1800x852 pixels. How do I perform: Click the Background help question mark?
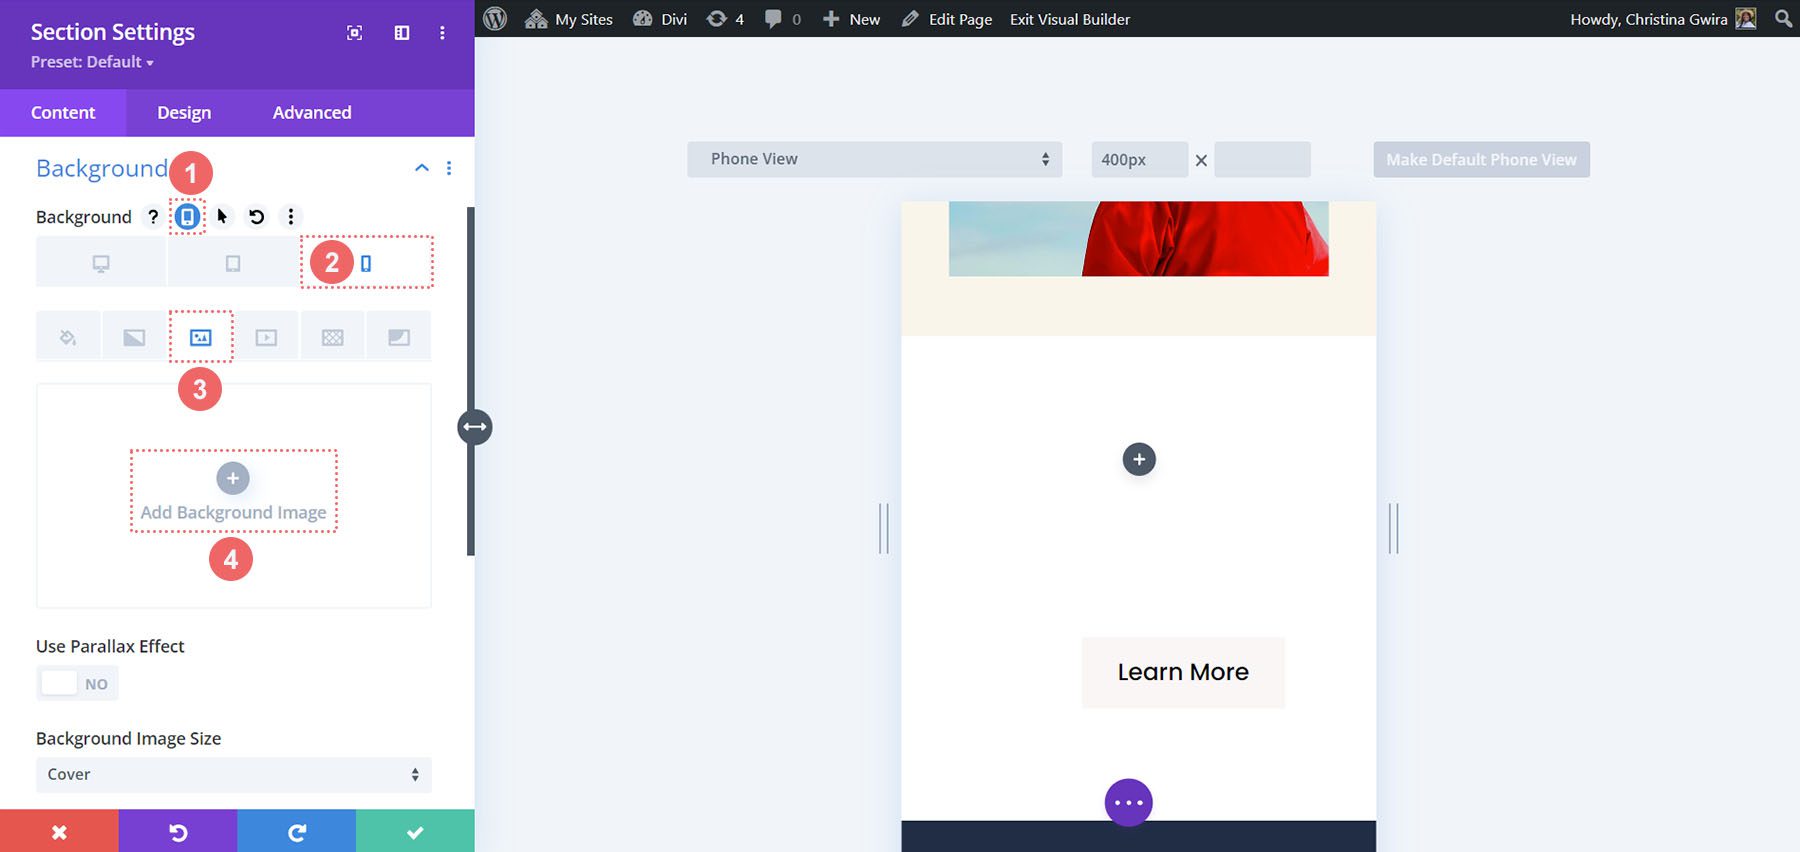[153, 217]
